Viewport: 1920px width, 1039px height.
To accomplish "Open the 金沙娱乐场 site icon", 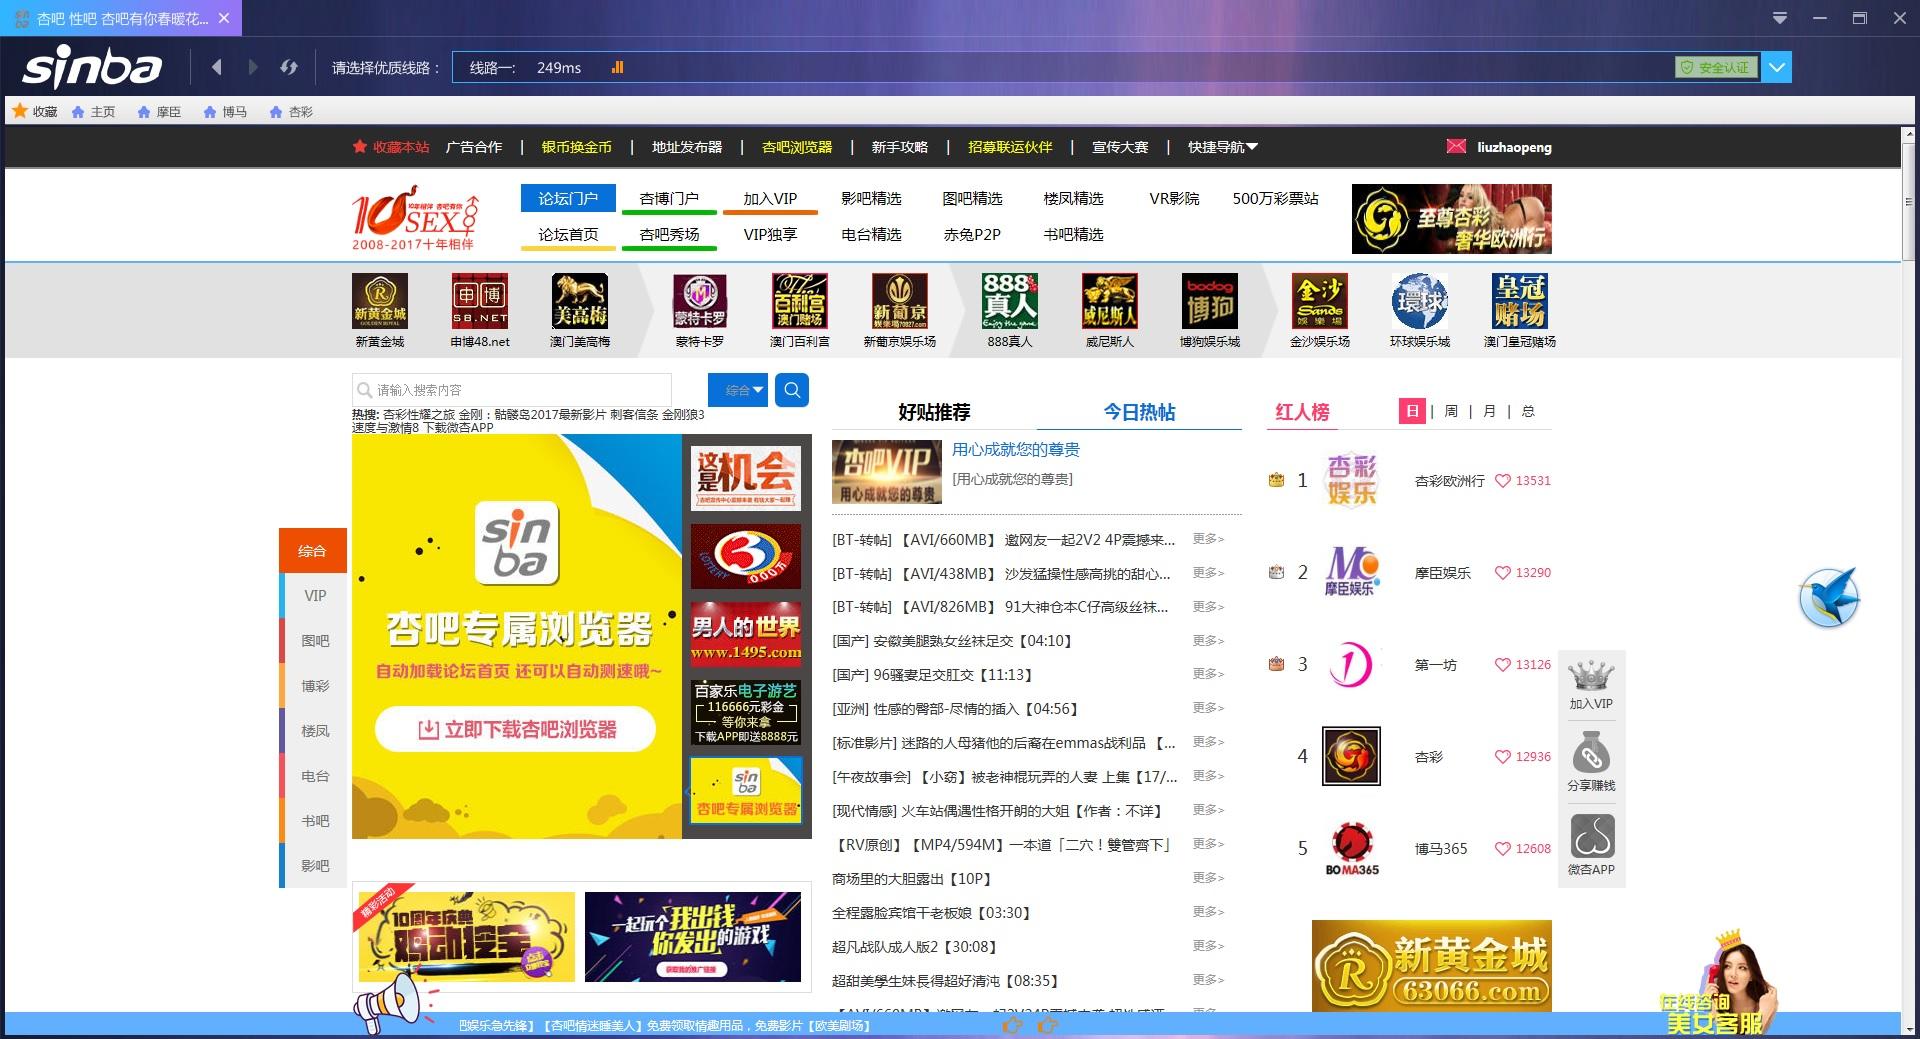I will pos(1320,301).
